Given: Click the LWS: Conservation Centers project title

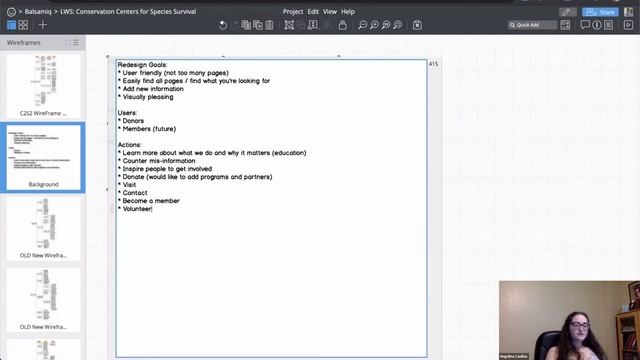Looking at the screenshot, I should pos(128,11).
